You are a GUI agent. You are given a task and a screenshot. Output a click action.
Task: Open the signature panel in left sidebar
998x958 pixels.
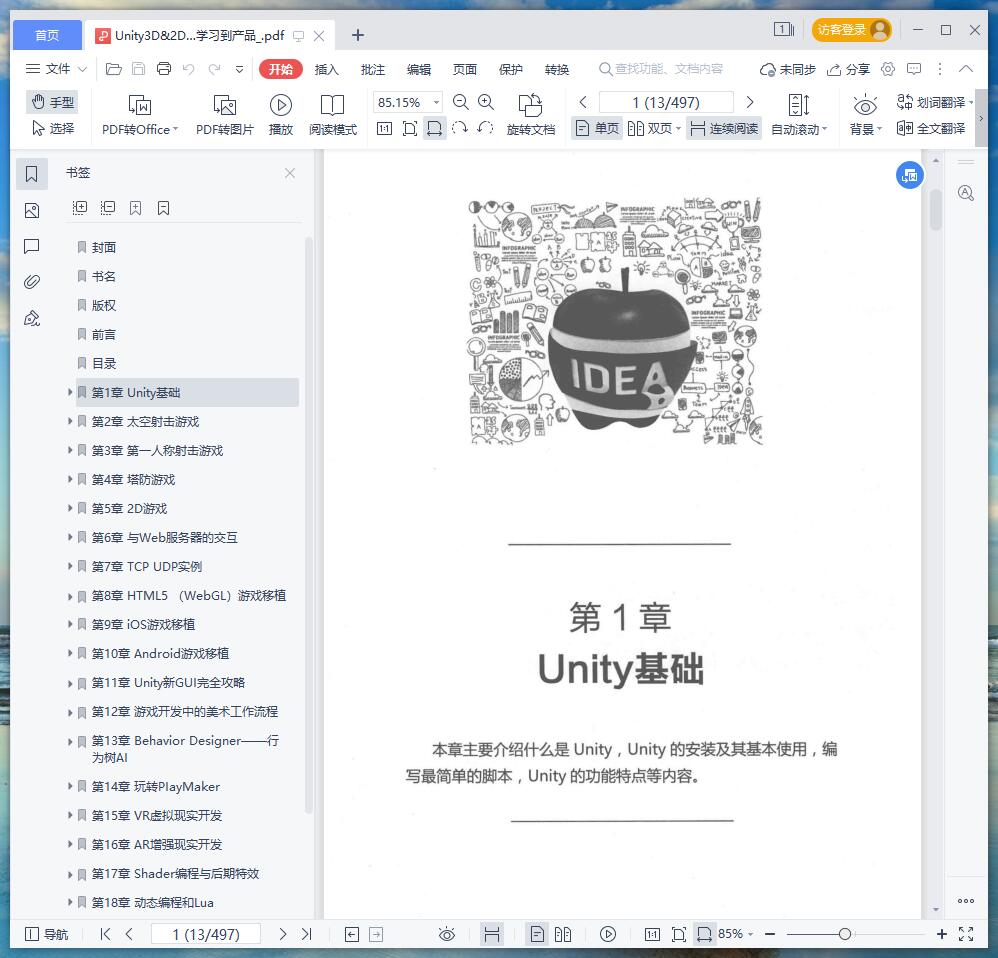point(31,318)
